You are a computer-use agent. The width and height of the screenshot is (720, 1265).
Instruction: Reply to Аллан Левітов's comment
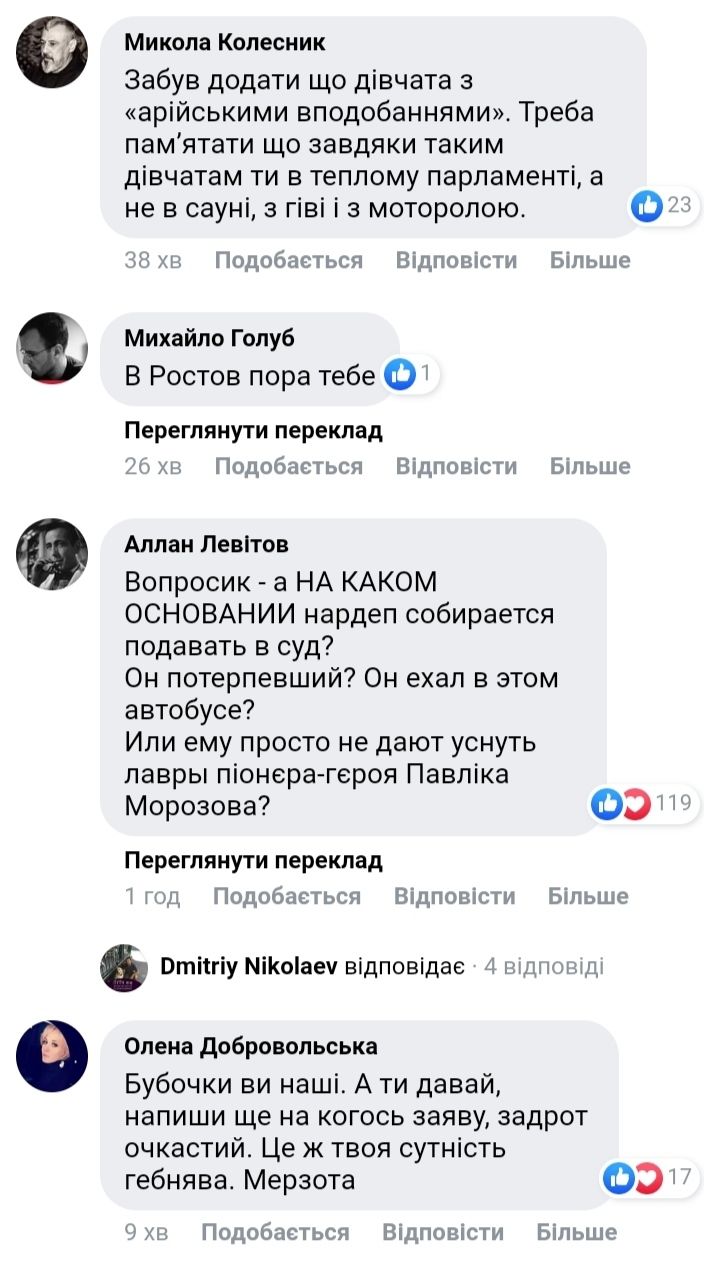tap(454, 896)
